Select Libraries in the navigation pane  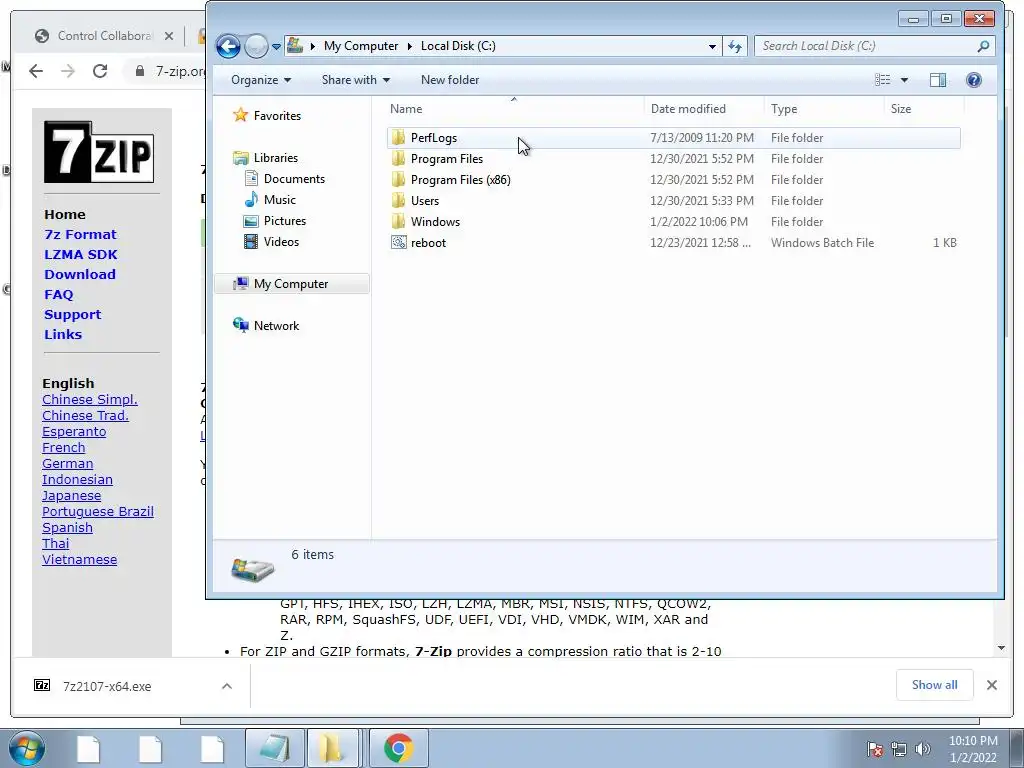275,157
